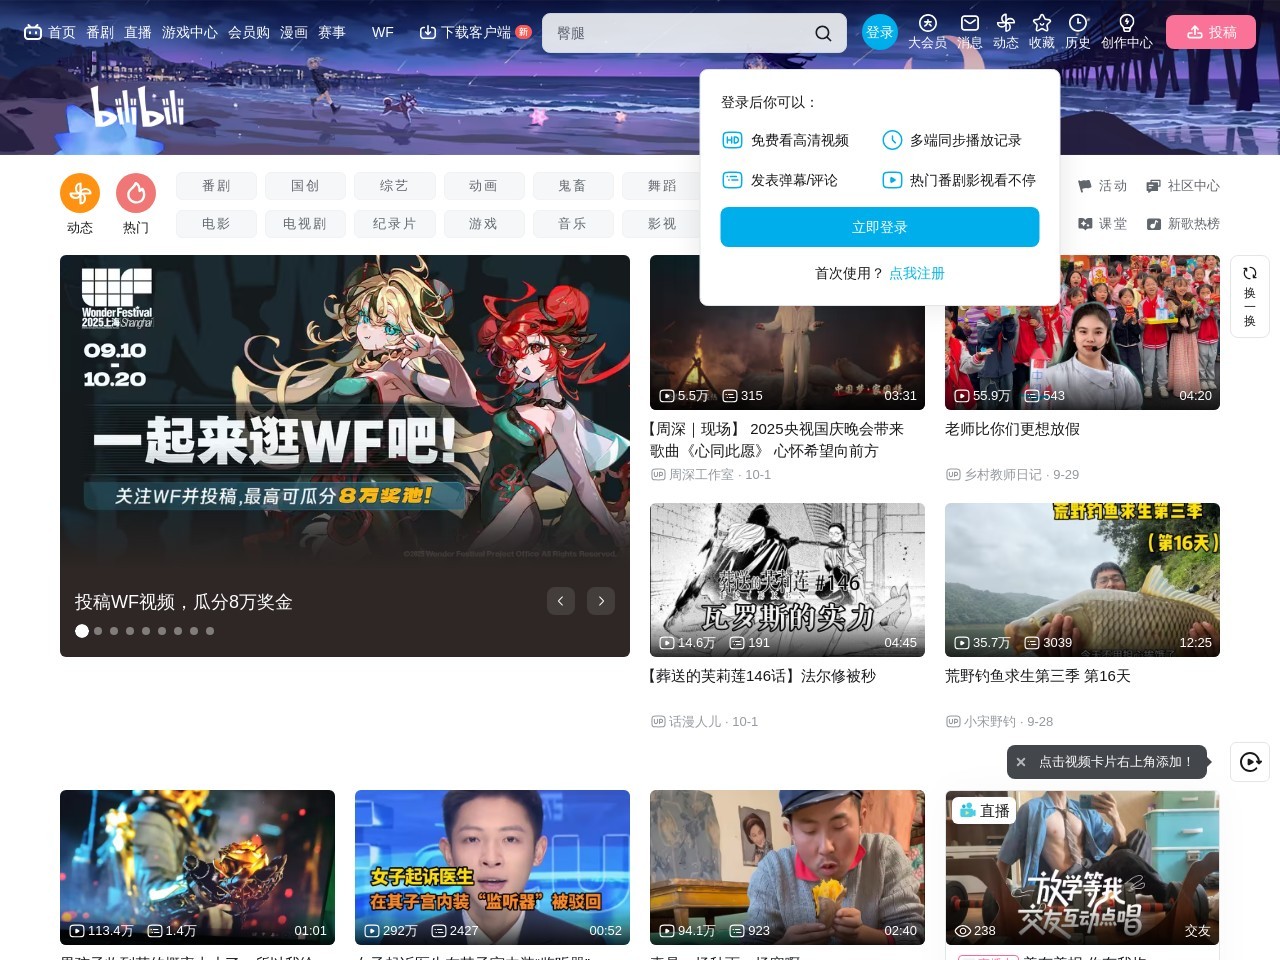The image size is (1280, 960).
Task: Click the orange 动态 circle icon
Action: pyautogui.click(x=80, y=193)
